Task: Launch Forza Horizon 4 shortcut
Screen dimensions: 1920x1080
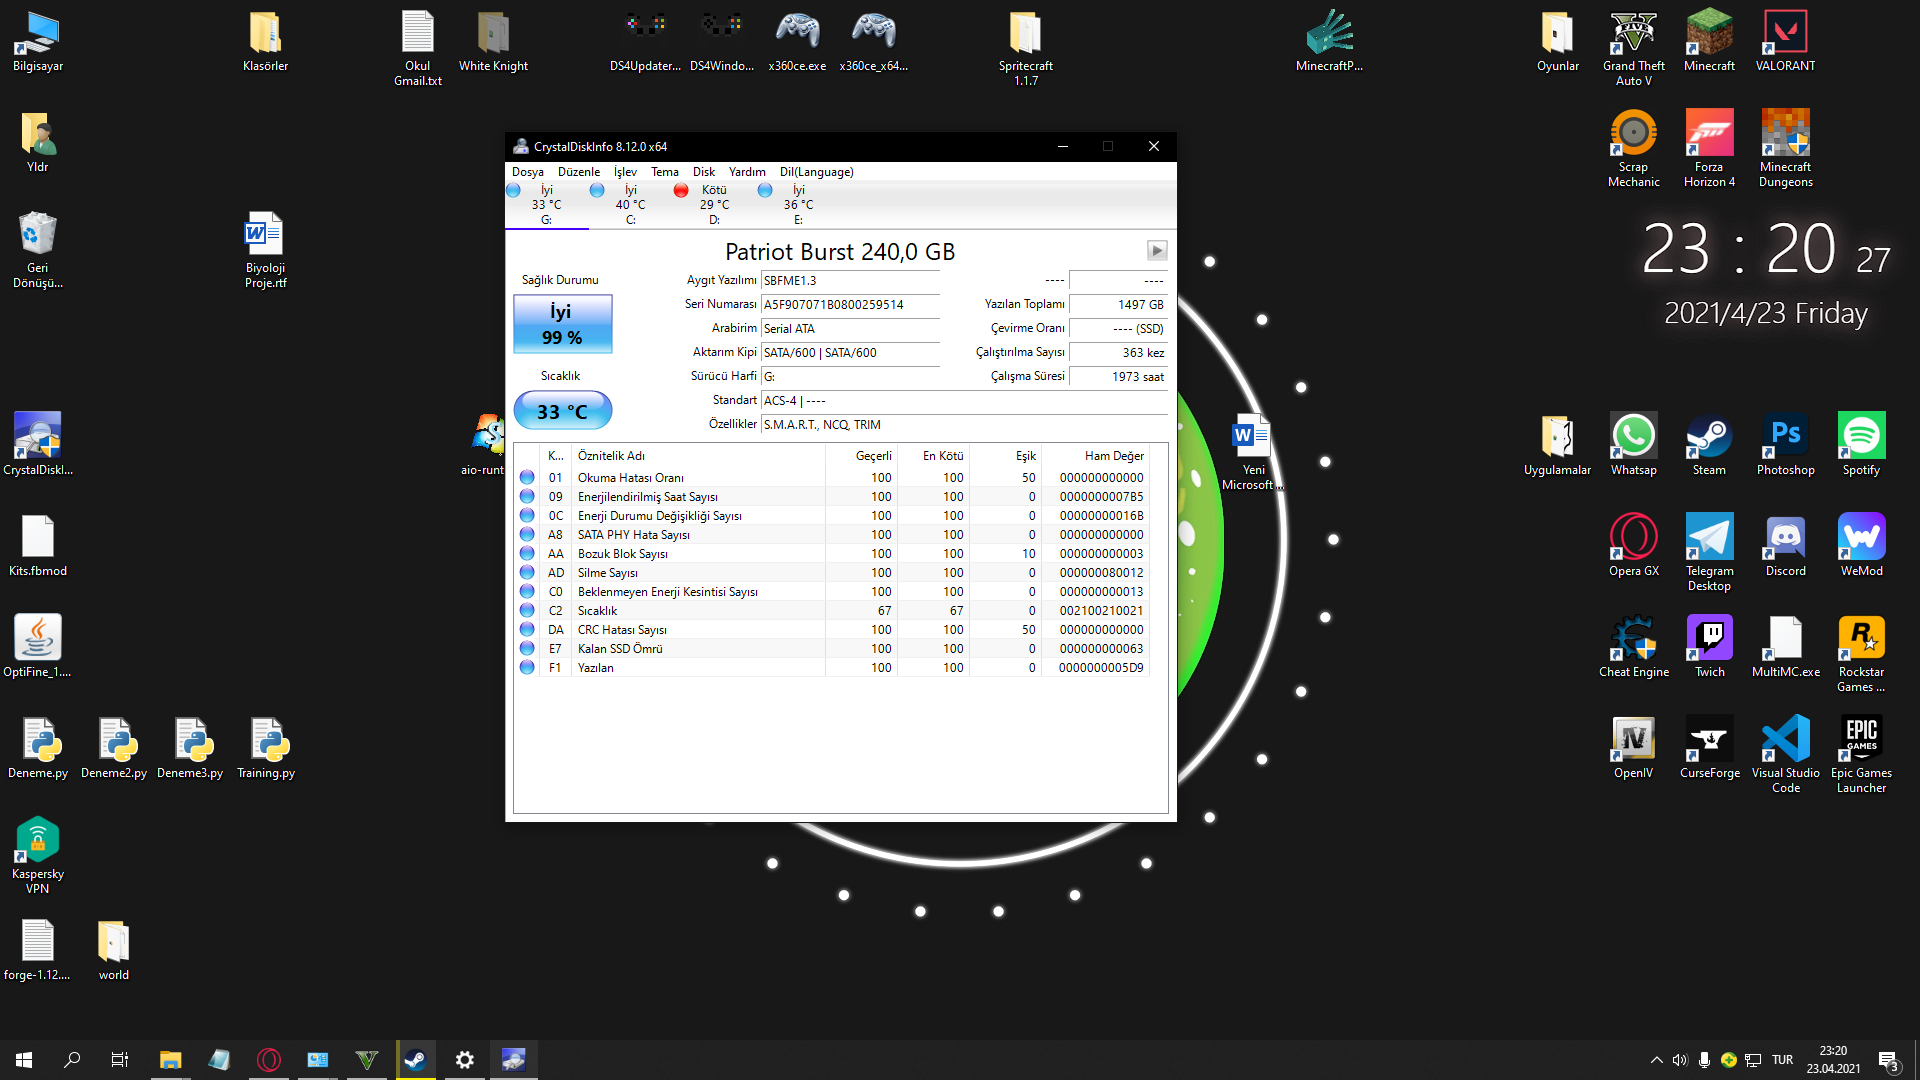Action: (x=1709, y=148)
